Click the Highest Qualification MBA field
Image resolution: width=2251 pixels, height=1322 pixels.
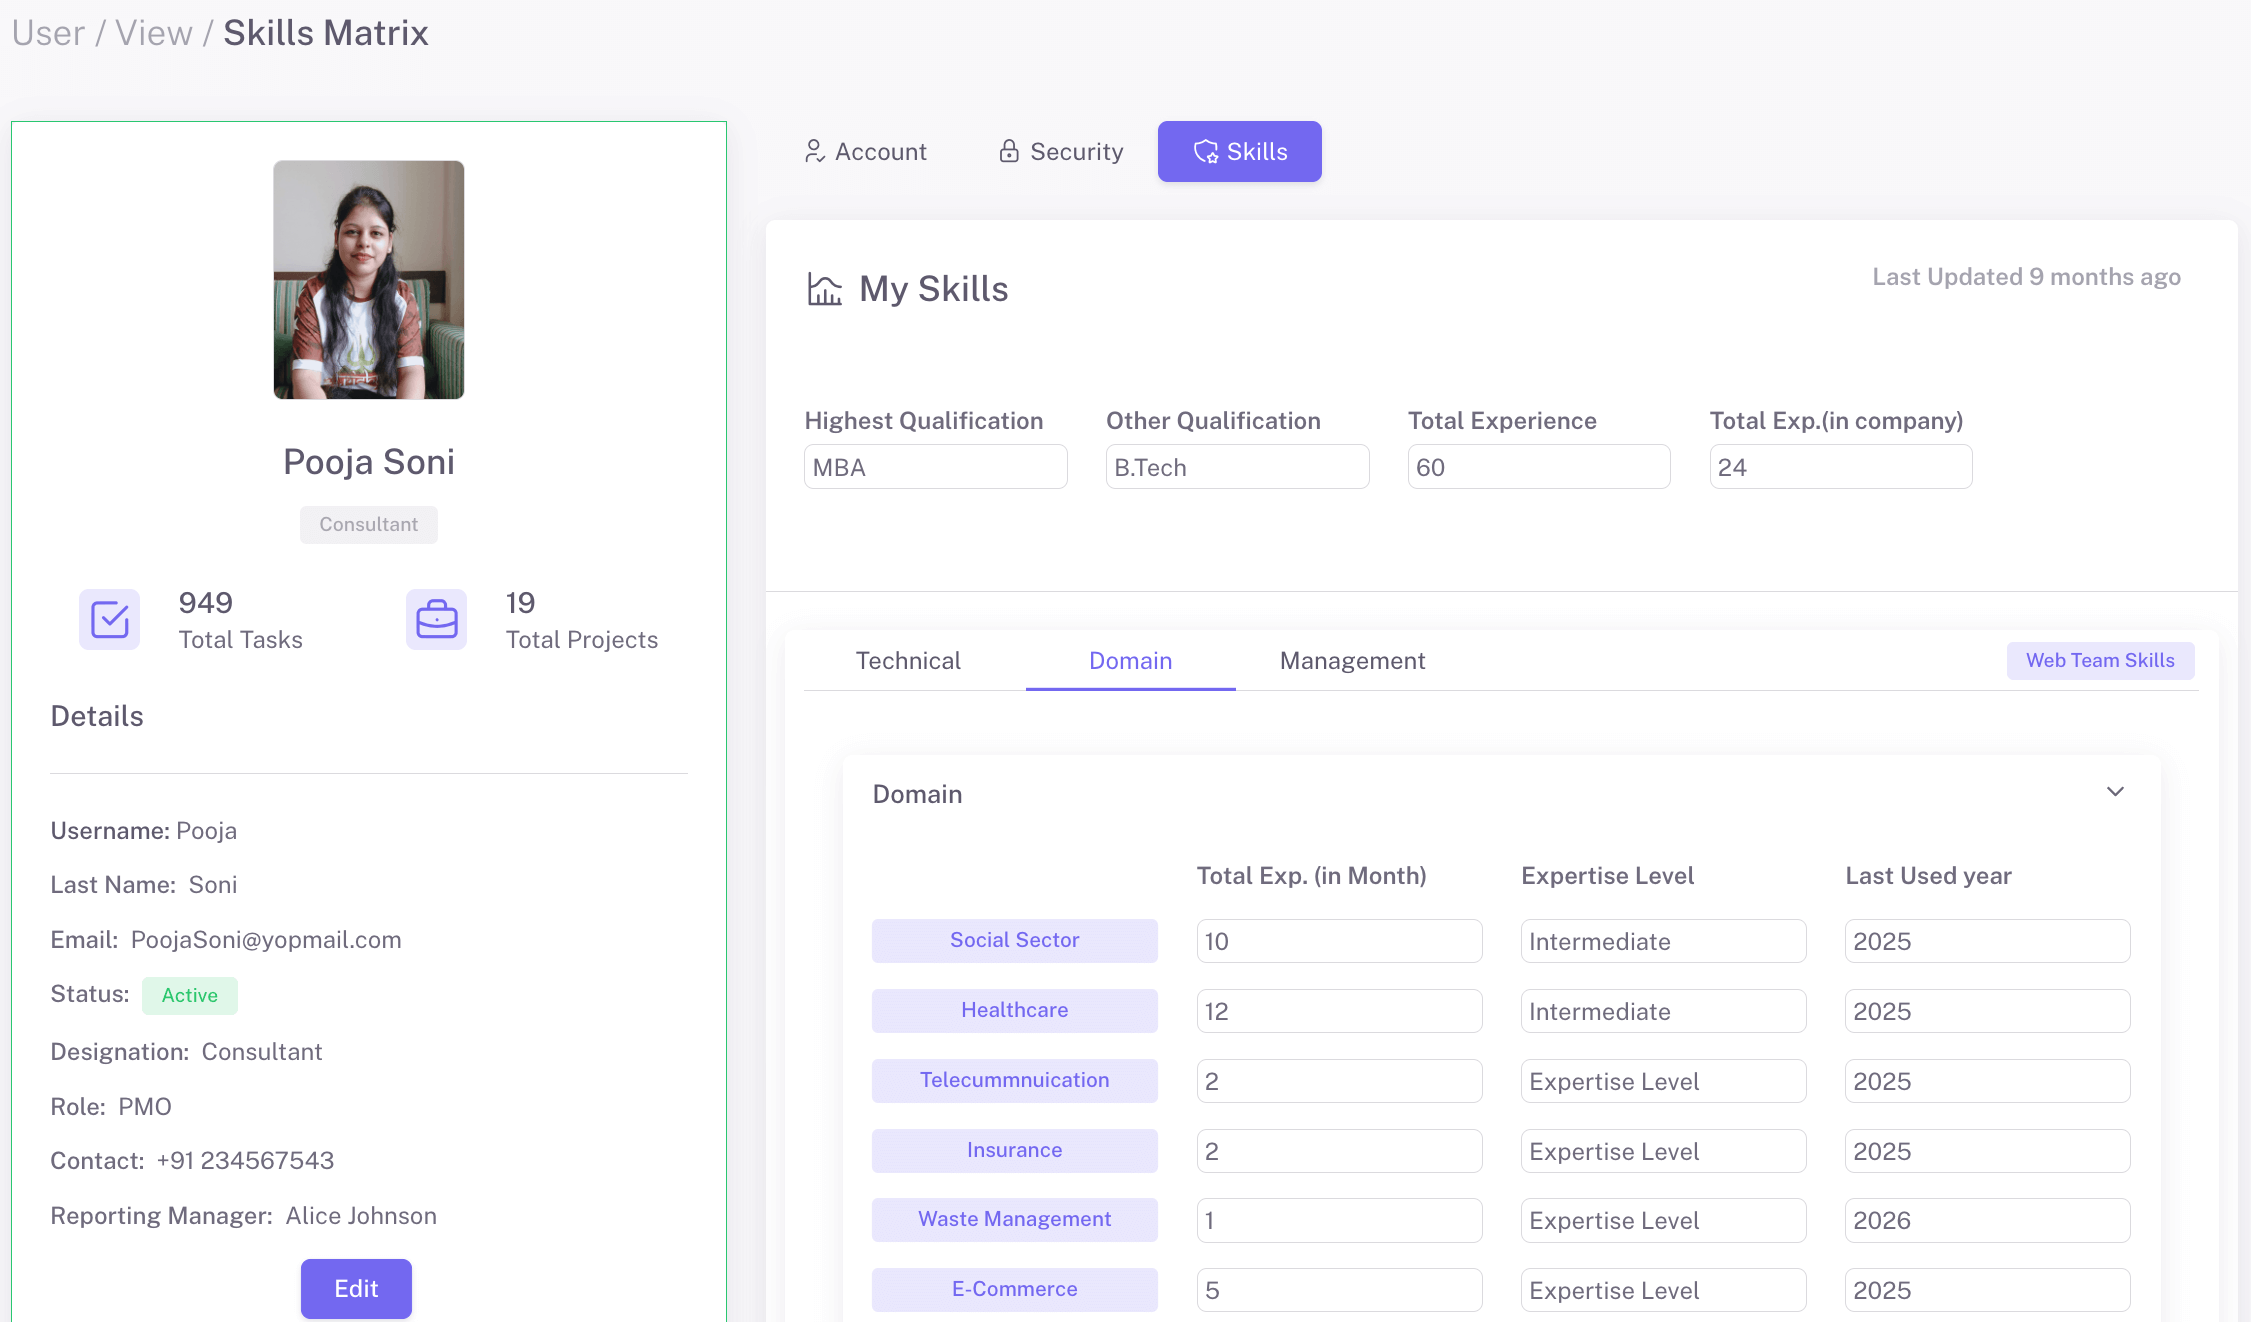(x=935, y=467)
